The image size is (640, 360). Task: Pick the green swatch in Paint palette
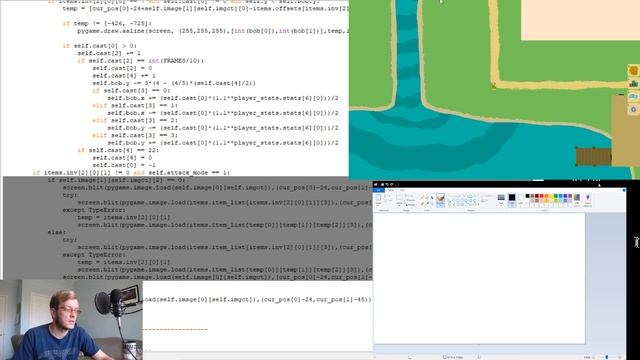(x=556, y=196)
